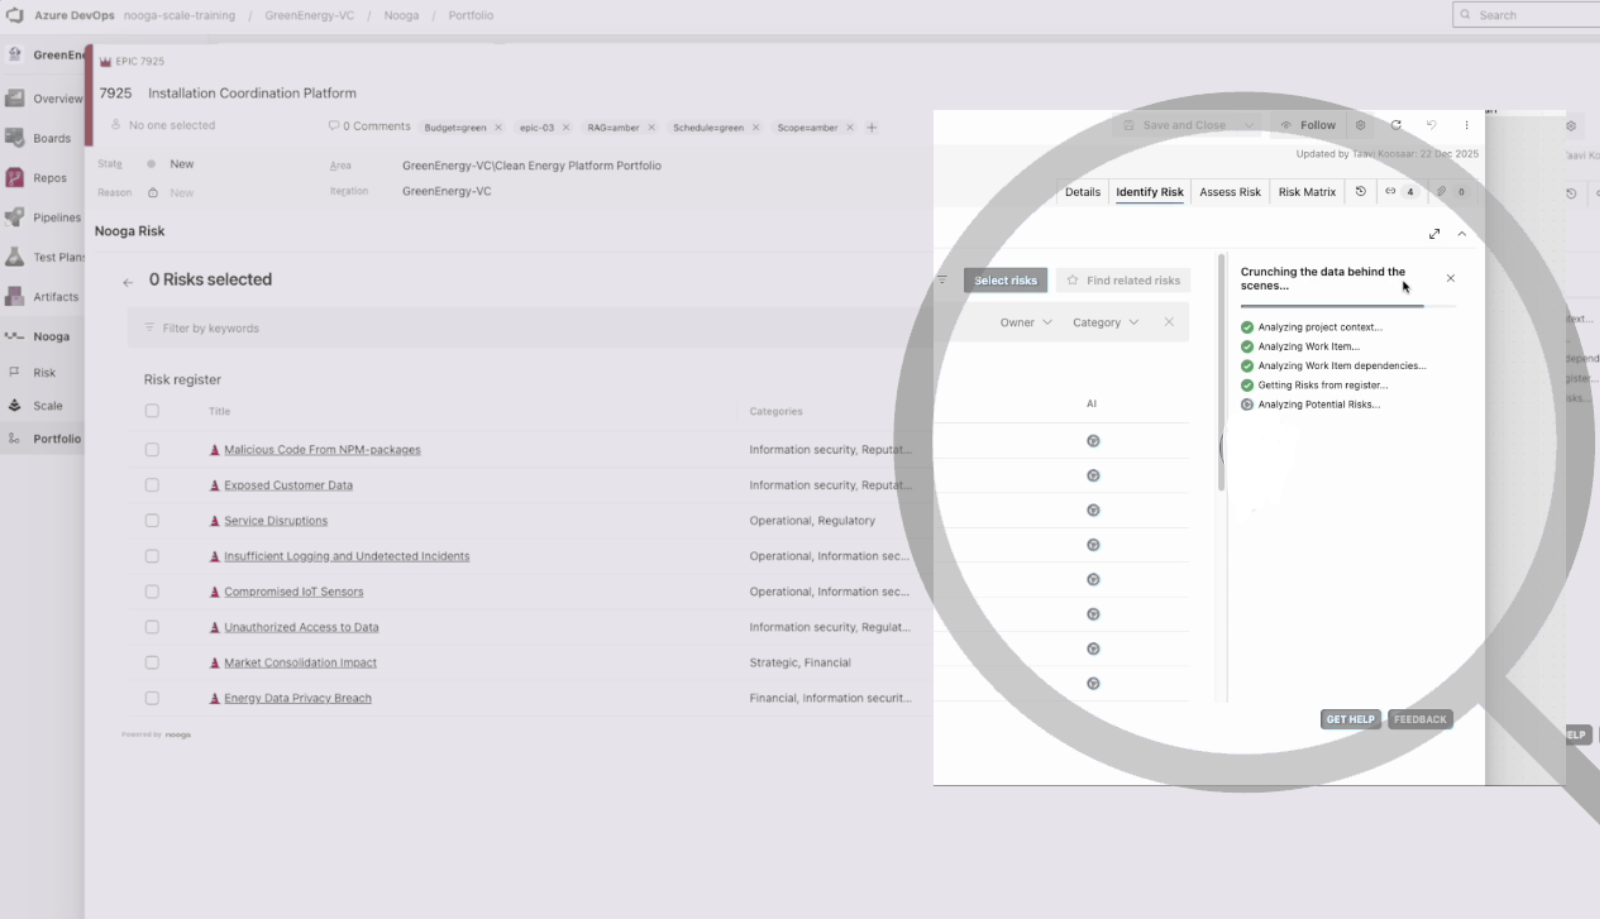Open Overview from the sidebar icon

[x=14, y=98]
